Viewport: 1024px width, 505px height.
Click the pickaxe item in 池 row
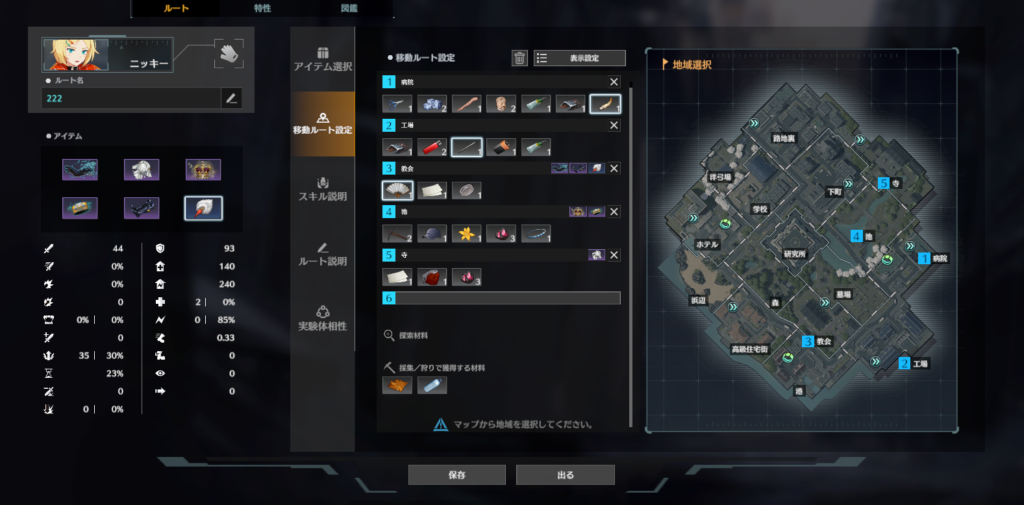(397, 233)
